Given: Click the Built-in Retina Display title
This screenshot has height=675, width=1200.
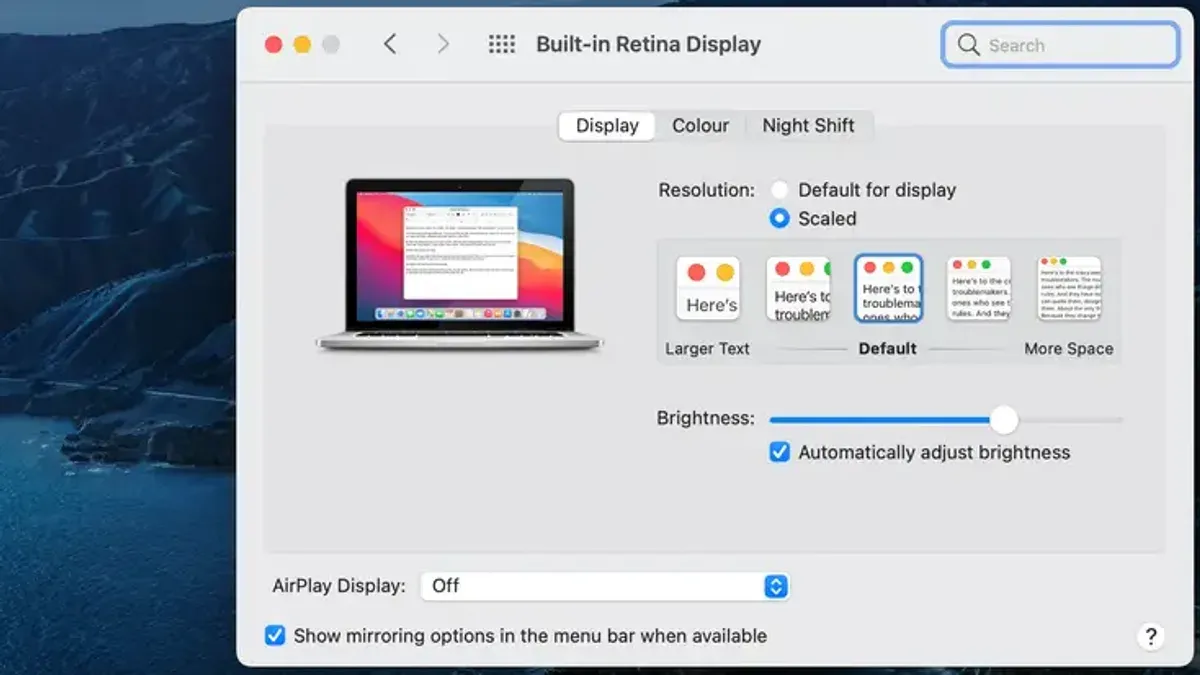Looking at the screenshot, I should point(648,44).
